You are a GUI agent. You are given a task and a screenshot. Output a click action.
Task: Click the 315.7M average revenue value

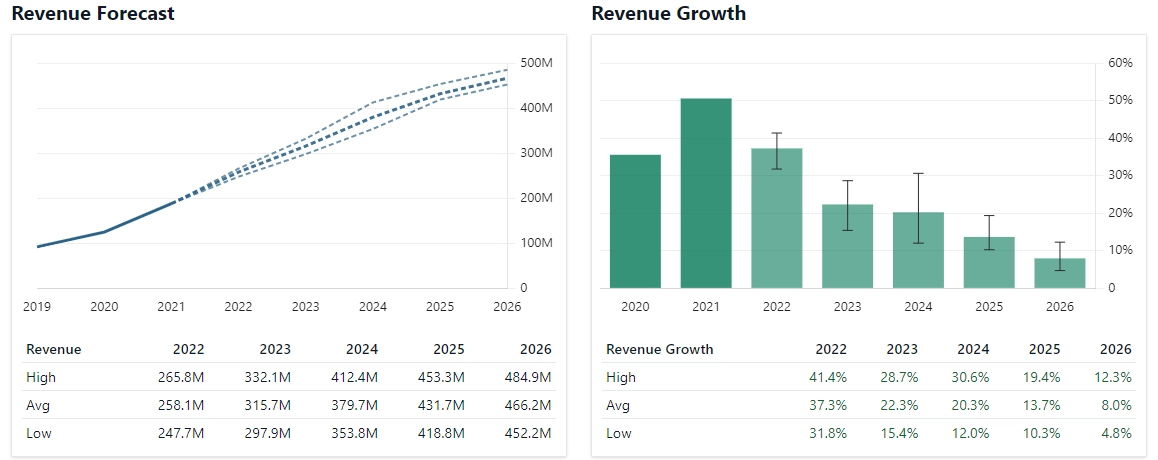270,405
